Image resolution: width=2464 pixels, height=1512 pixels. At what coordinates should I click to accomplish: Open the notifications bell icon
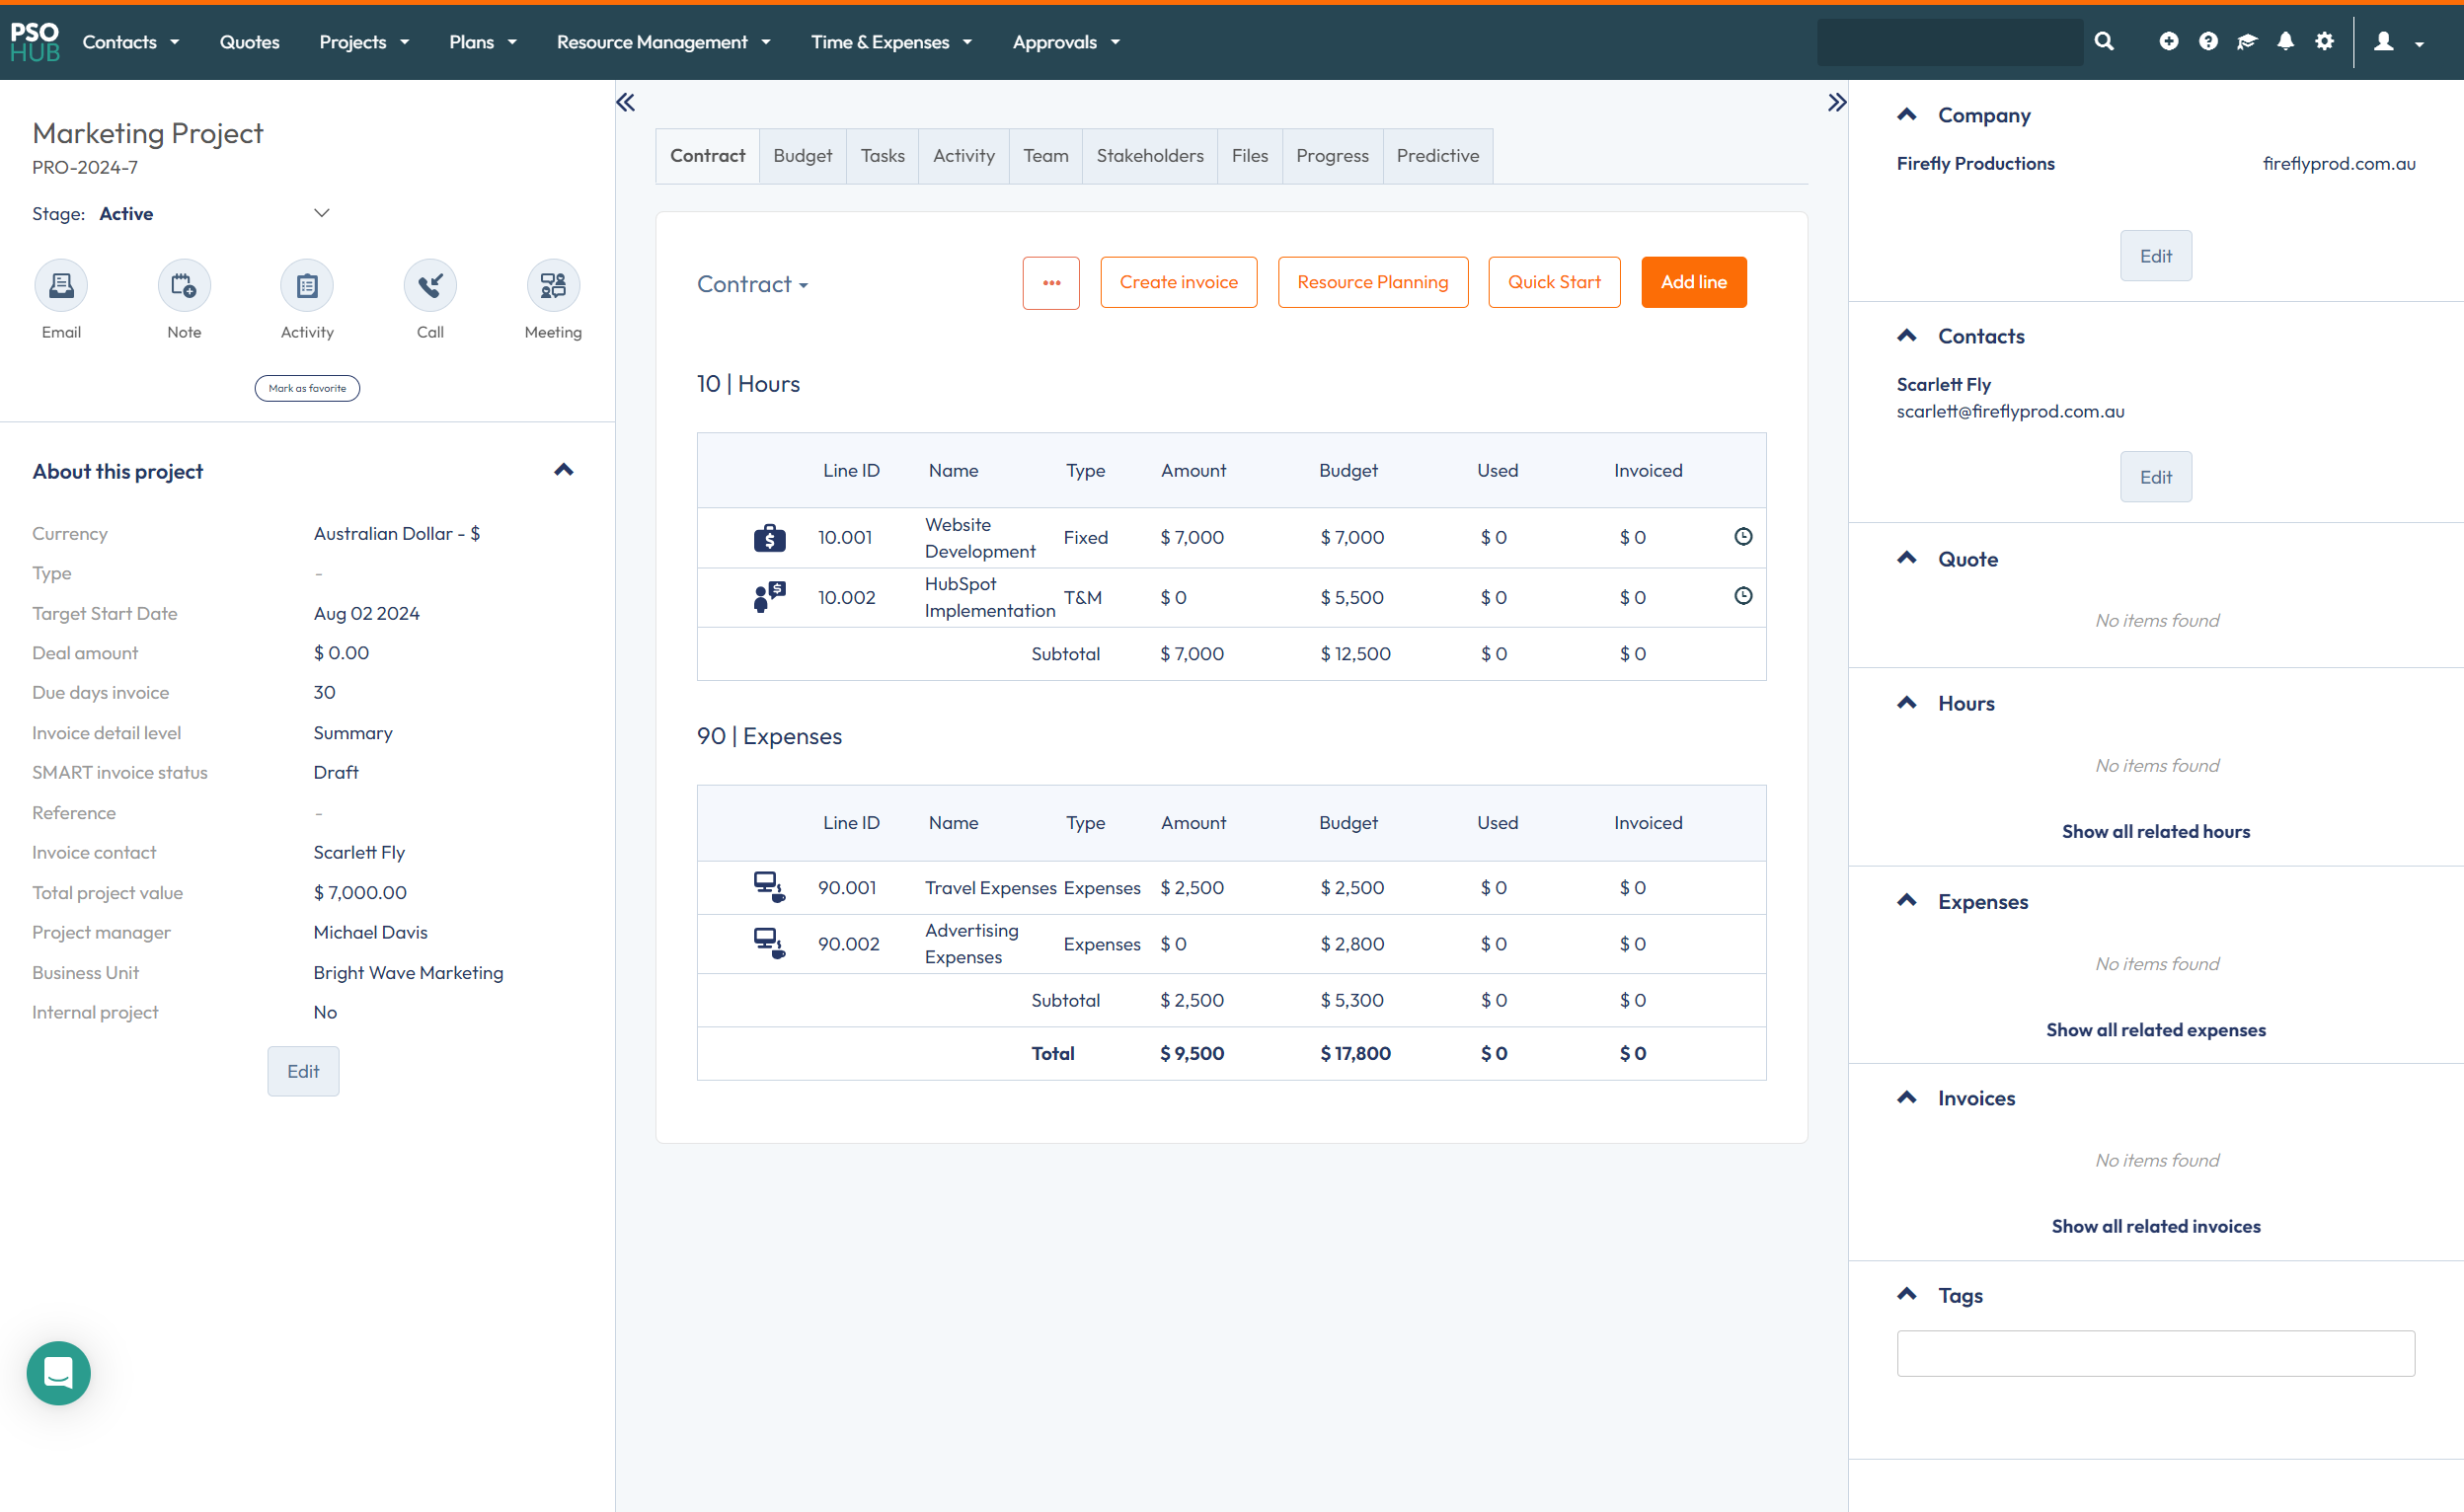coord(2285,42)
